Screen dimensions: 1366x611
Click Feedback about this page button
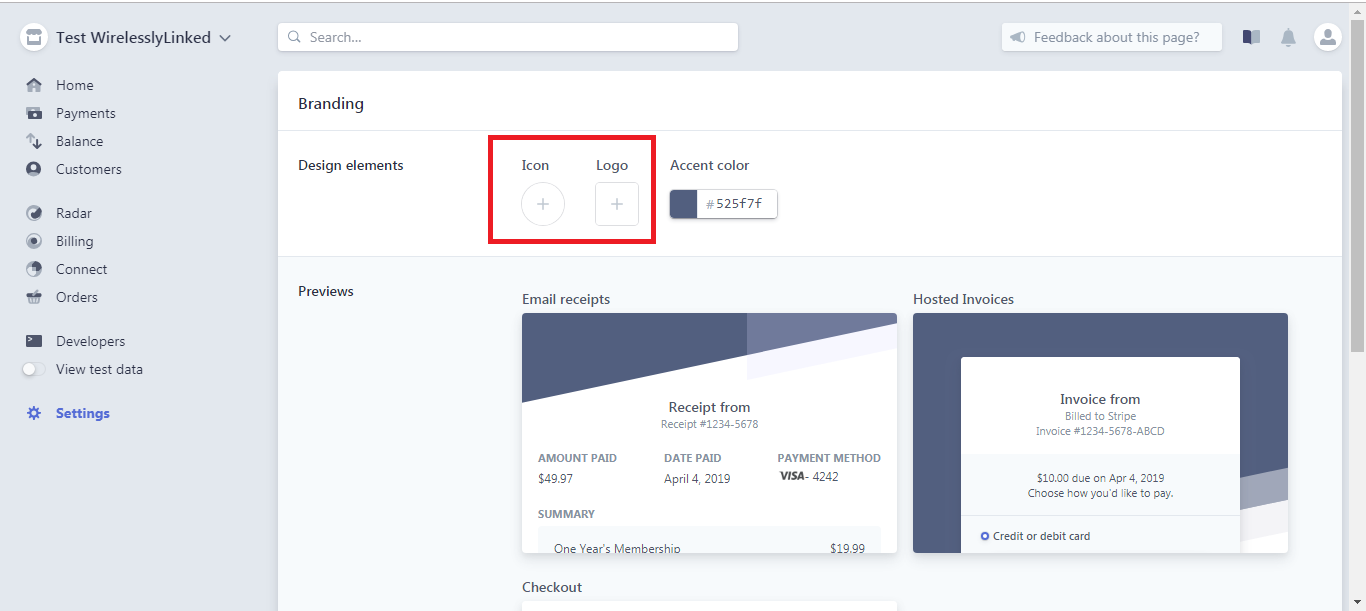pyautogui.click(x=1111, y=37)
